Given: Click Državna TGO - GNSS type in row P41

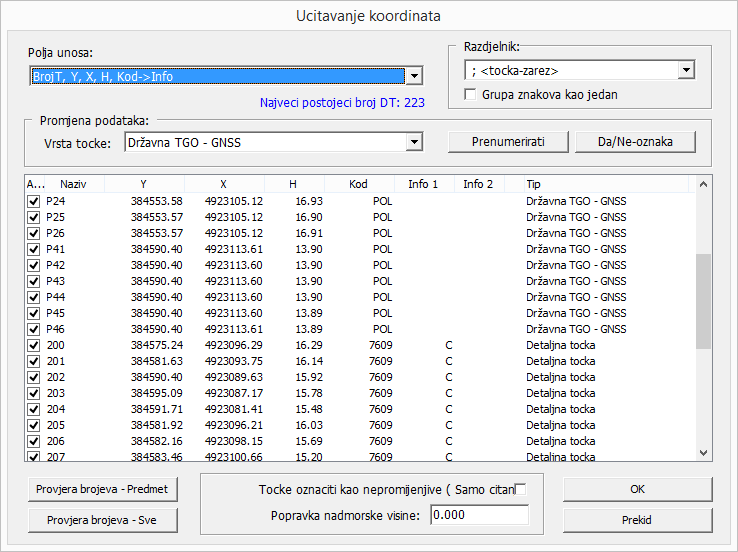Looking at the screenshot, I should [x=576, y=249].
